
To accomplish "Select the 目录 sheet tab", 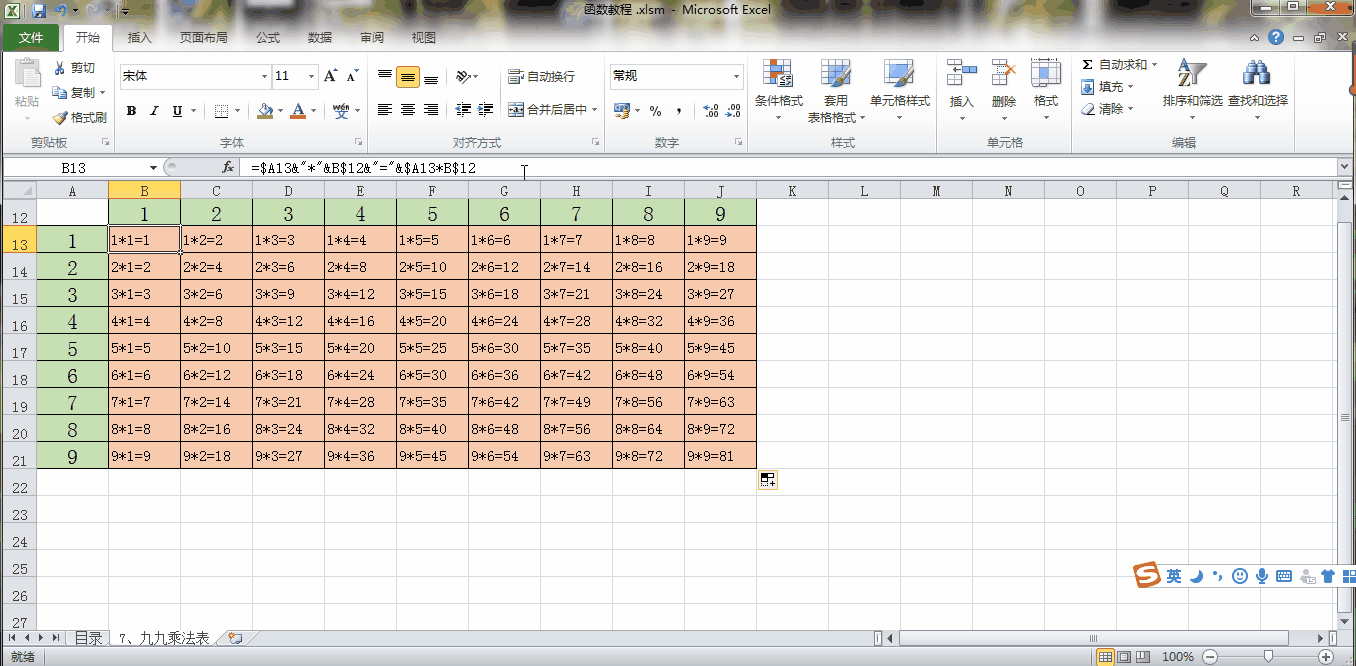I will (x=88, y=638).
